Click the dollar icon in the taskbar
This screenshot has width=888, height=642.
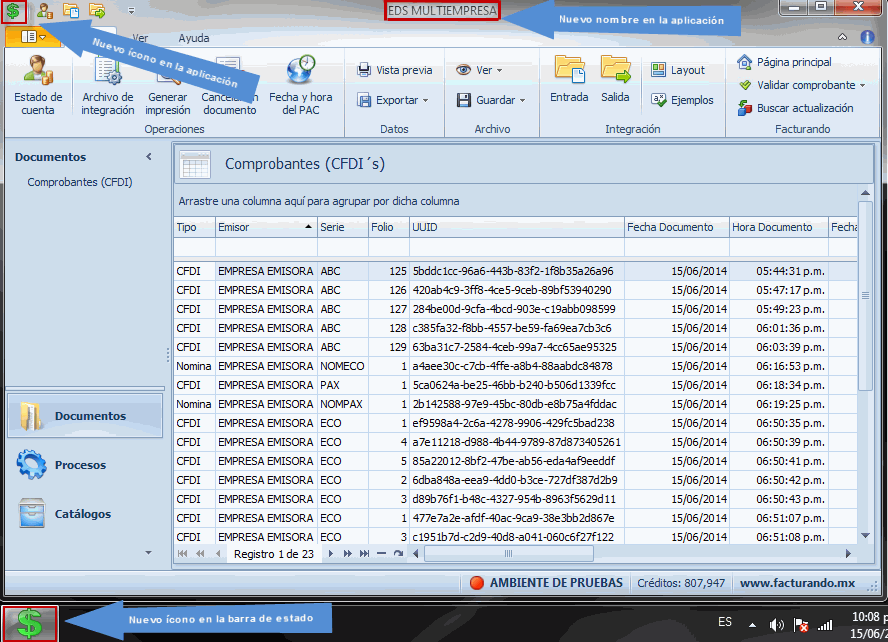(x=30, y=623)
